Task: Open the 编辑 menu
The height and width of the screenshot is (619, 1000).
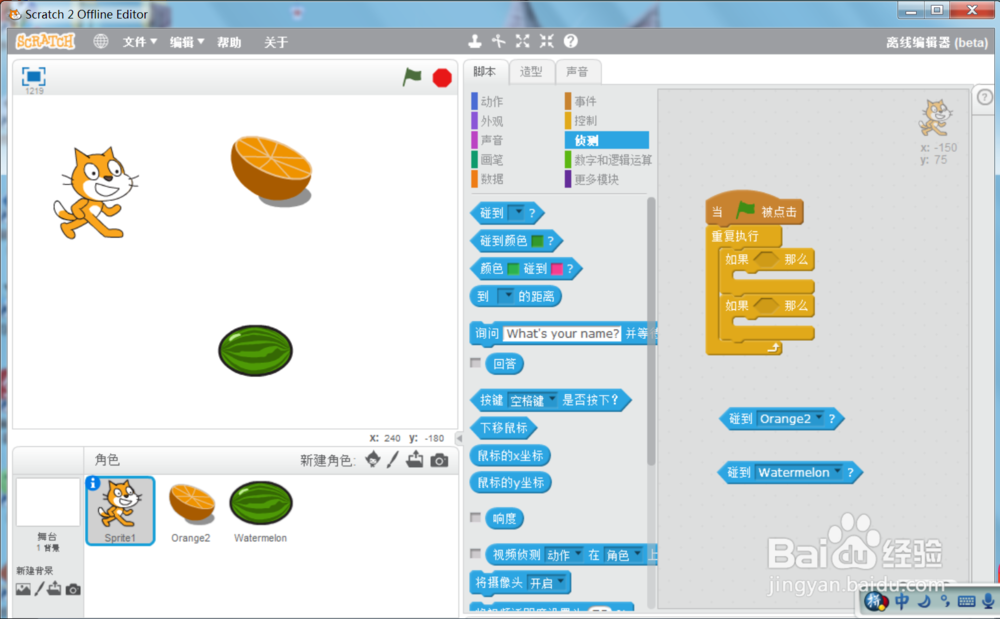Action: click(x=187, y=42)
